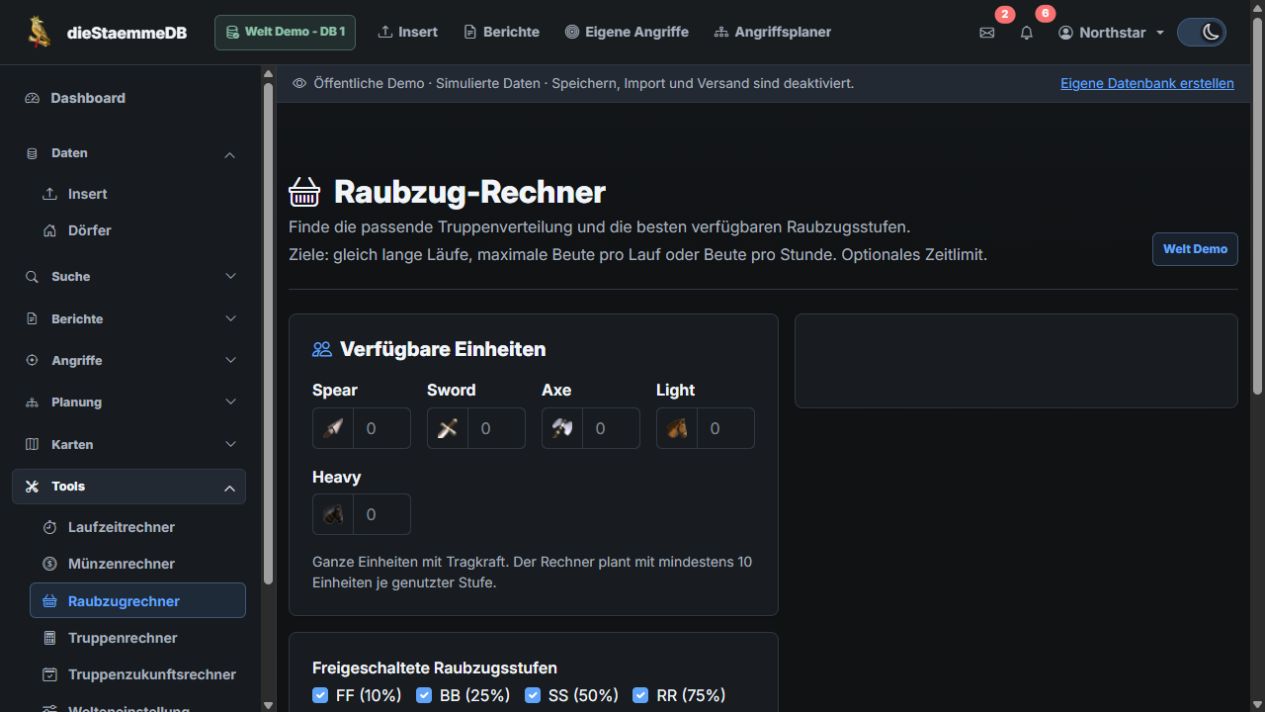Focus the Spear quantity field

pos(382,428)
